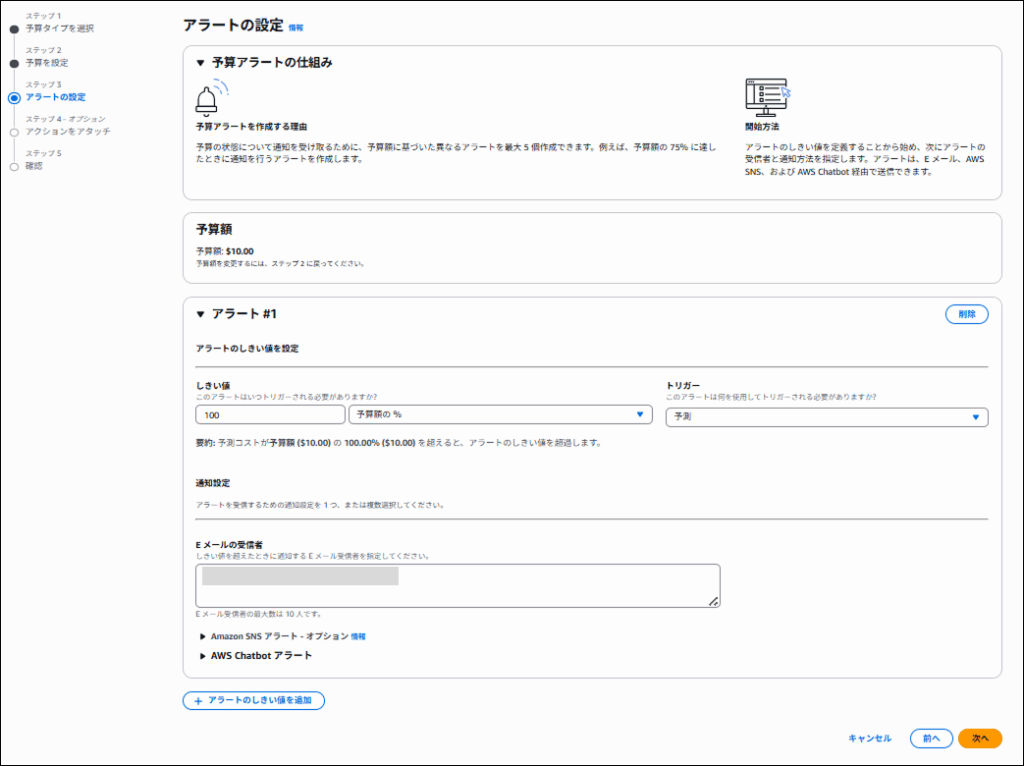The height and width of the screenshot is (766, 1024).
Task: Select step 3 アラートの設定 radio indicator
Action: [14, 98]
